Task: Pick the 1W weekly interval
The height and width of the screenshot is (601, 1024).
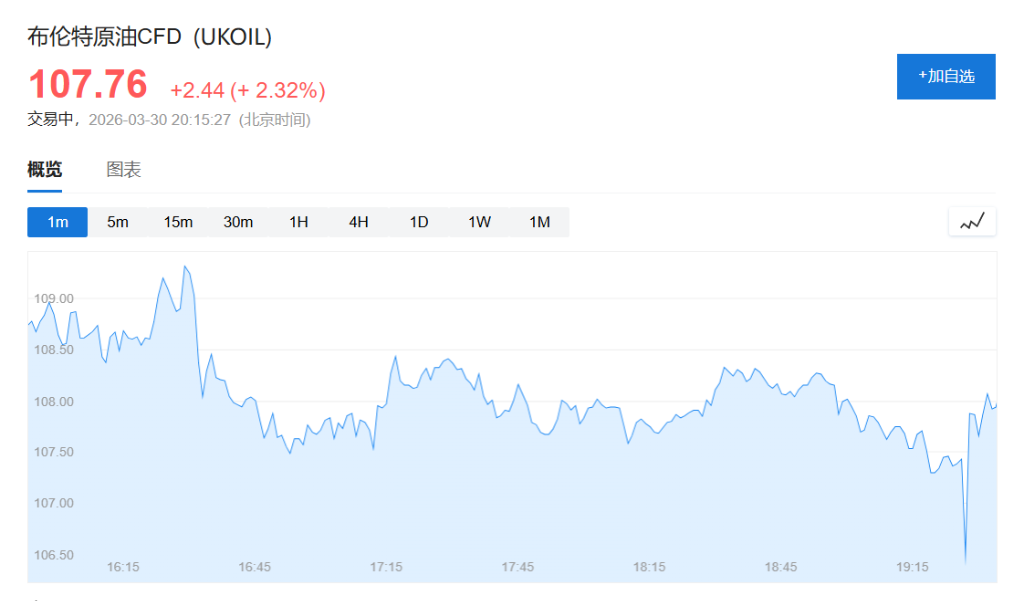Action: click(x=479, y=222)
